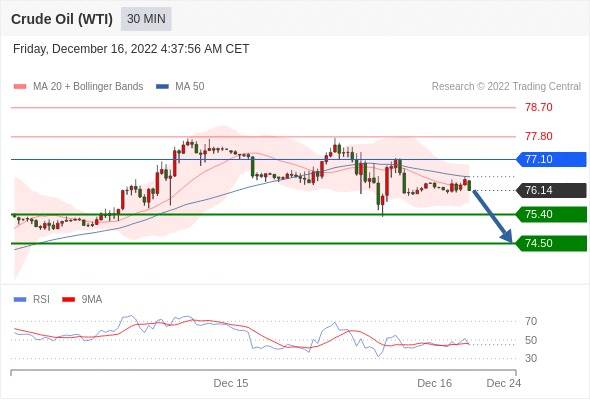This screenshot has height=400, width=590.
Task: Click the Dec 16 date axis label
Action: coord(435,383)
